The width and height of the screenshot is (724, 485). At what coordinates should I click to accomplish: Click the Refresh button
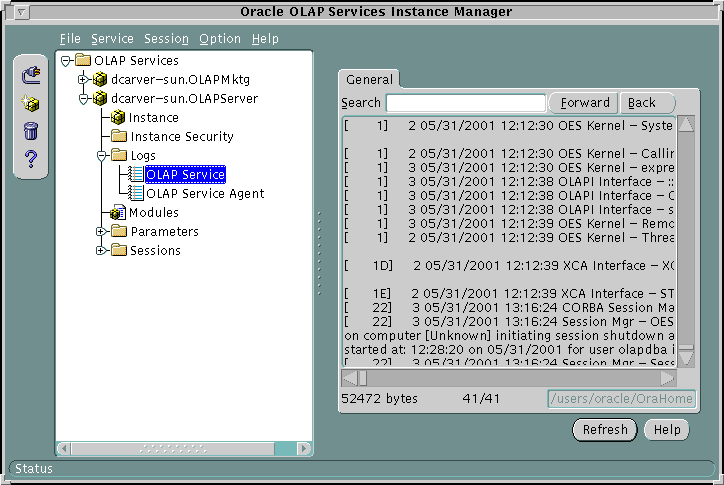[x=605, y=430]
